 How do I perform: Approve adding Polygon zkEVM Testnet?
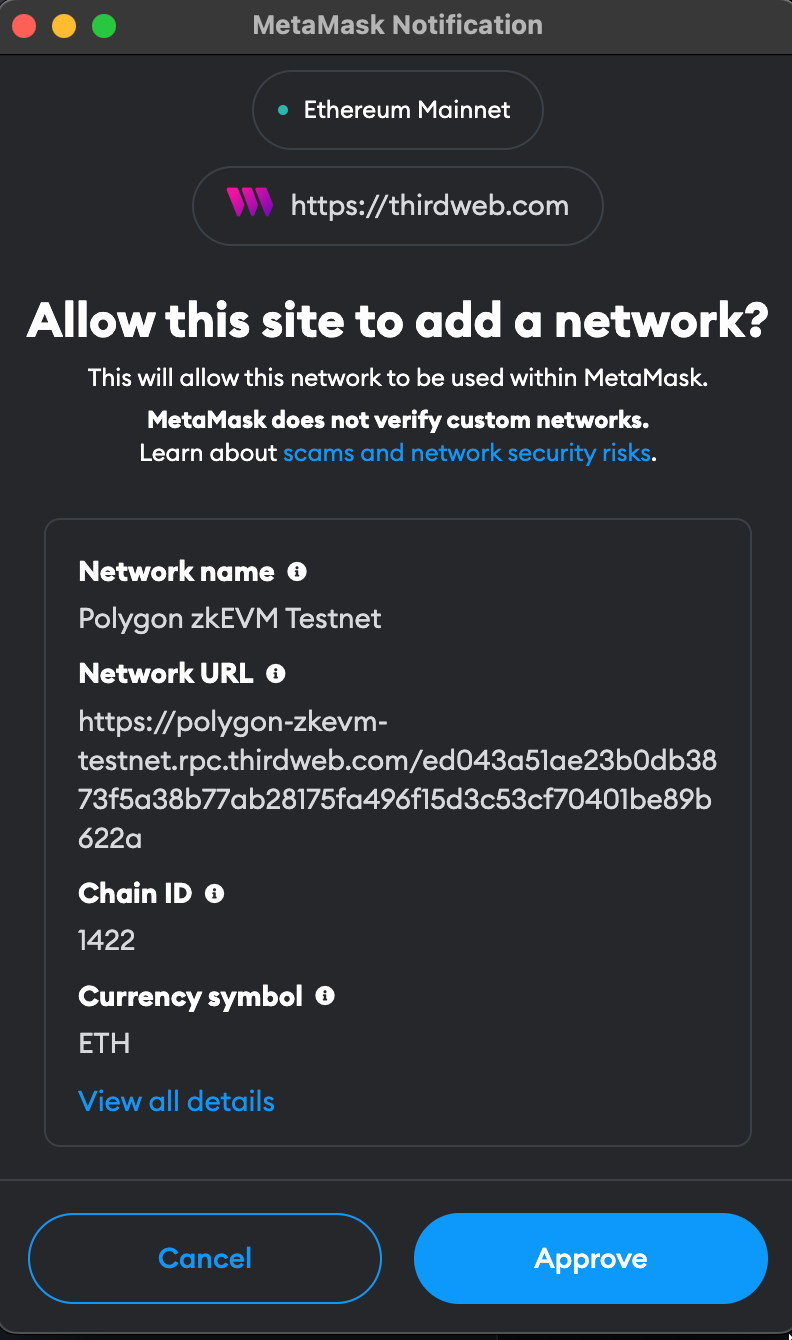[590, 1258]
